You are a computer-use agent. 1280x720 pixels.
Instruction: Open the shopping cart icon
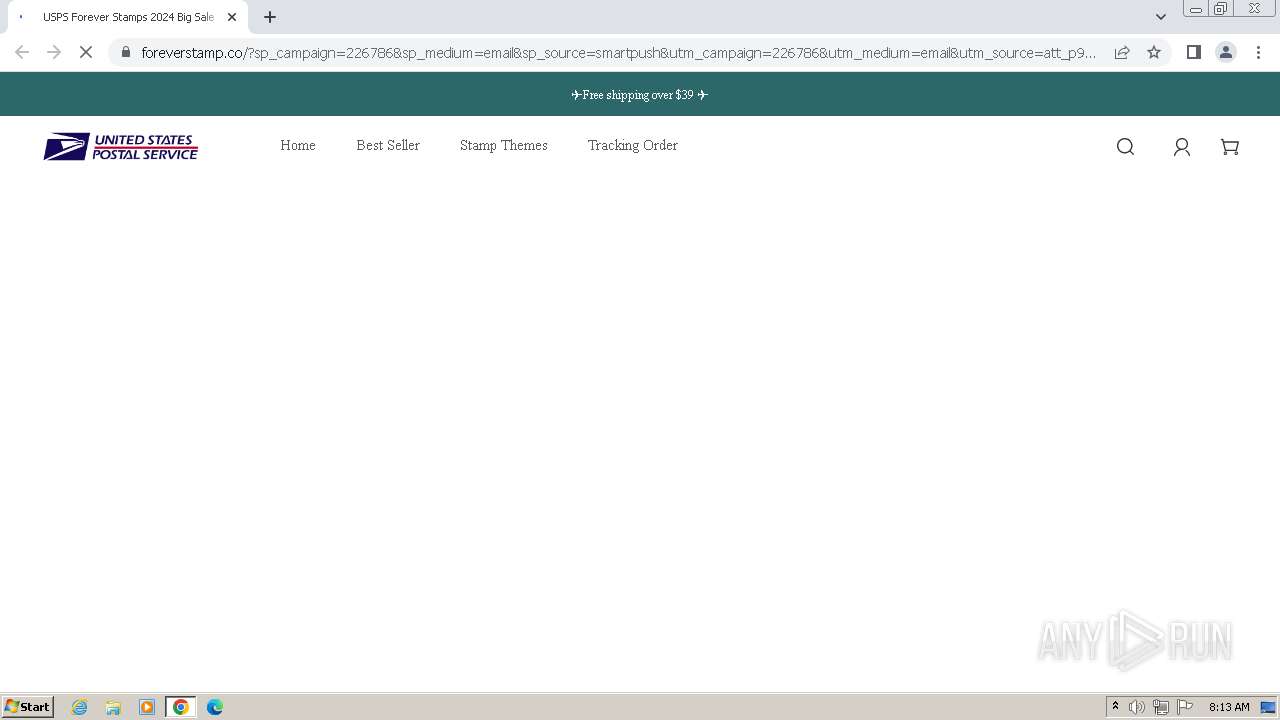pyautogui.click(x=1230, y=147)
